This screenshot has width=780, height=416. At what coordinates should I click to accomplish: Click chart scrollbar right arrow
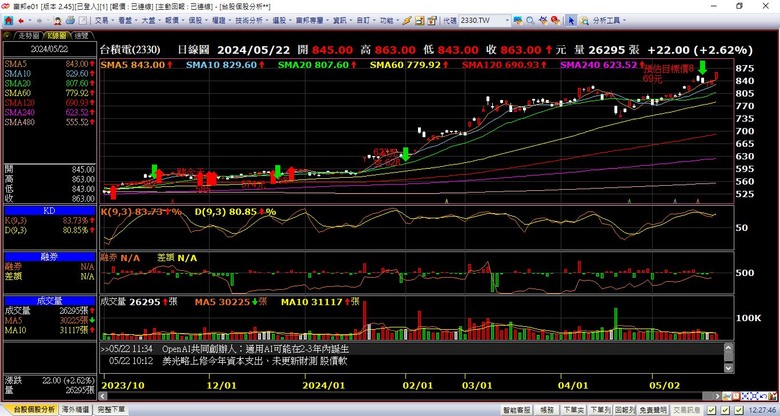tap(717, 396)
